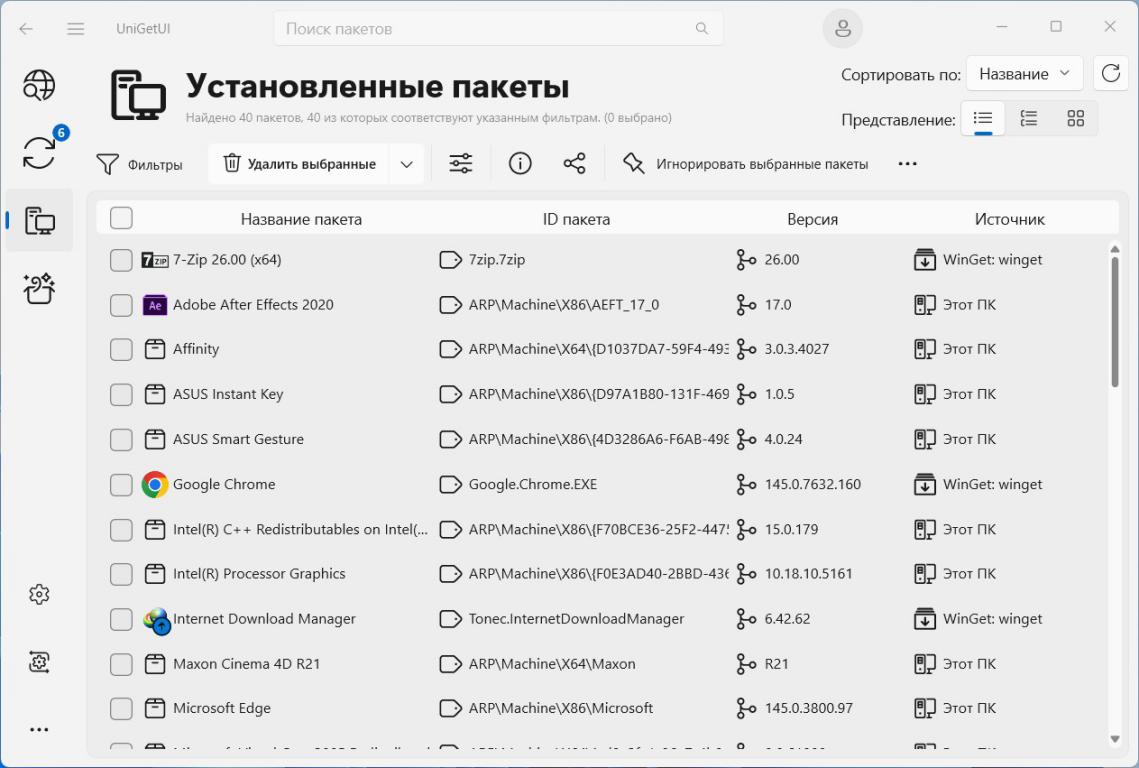Show package details info icon
Screen dimensions: 1139x768
pos(520,164)
